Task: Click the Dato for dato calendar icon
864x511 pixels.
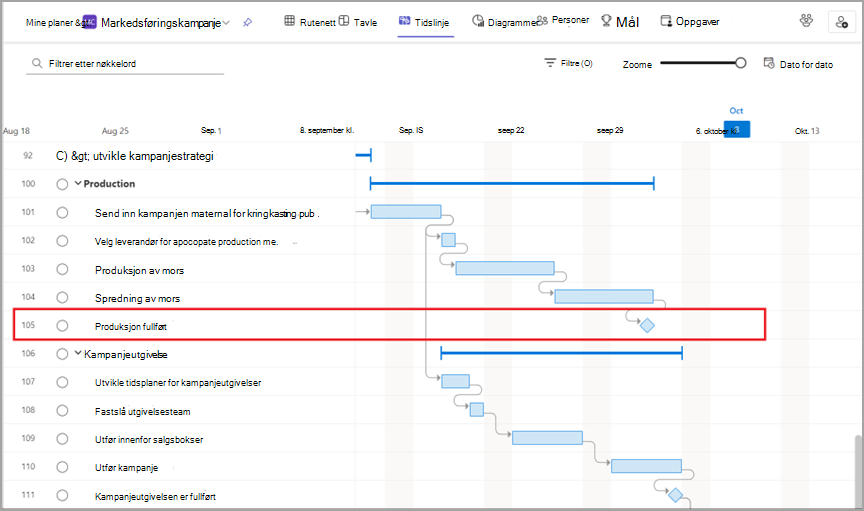Action: (769, 63)
